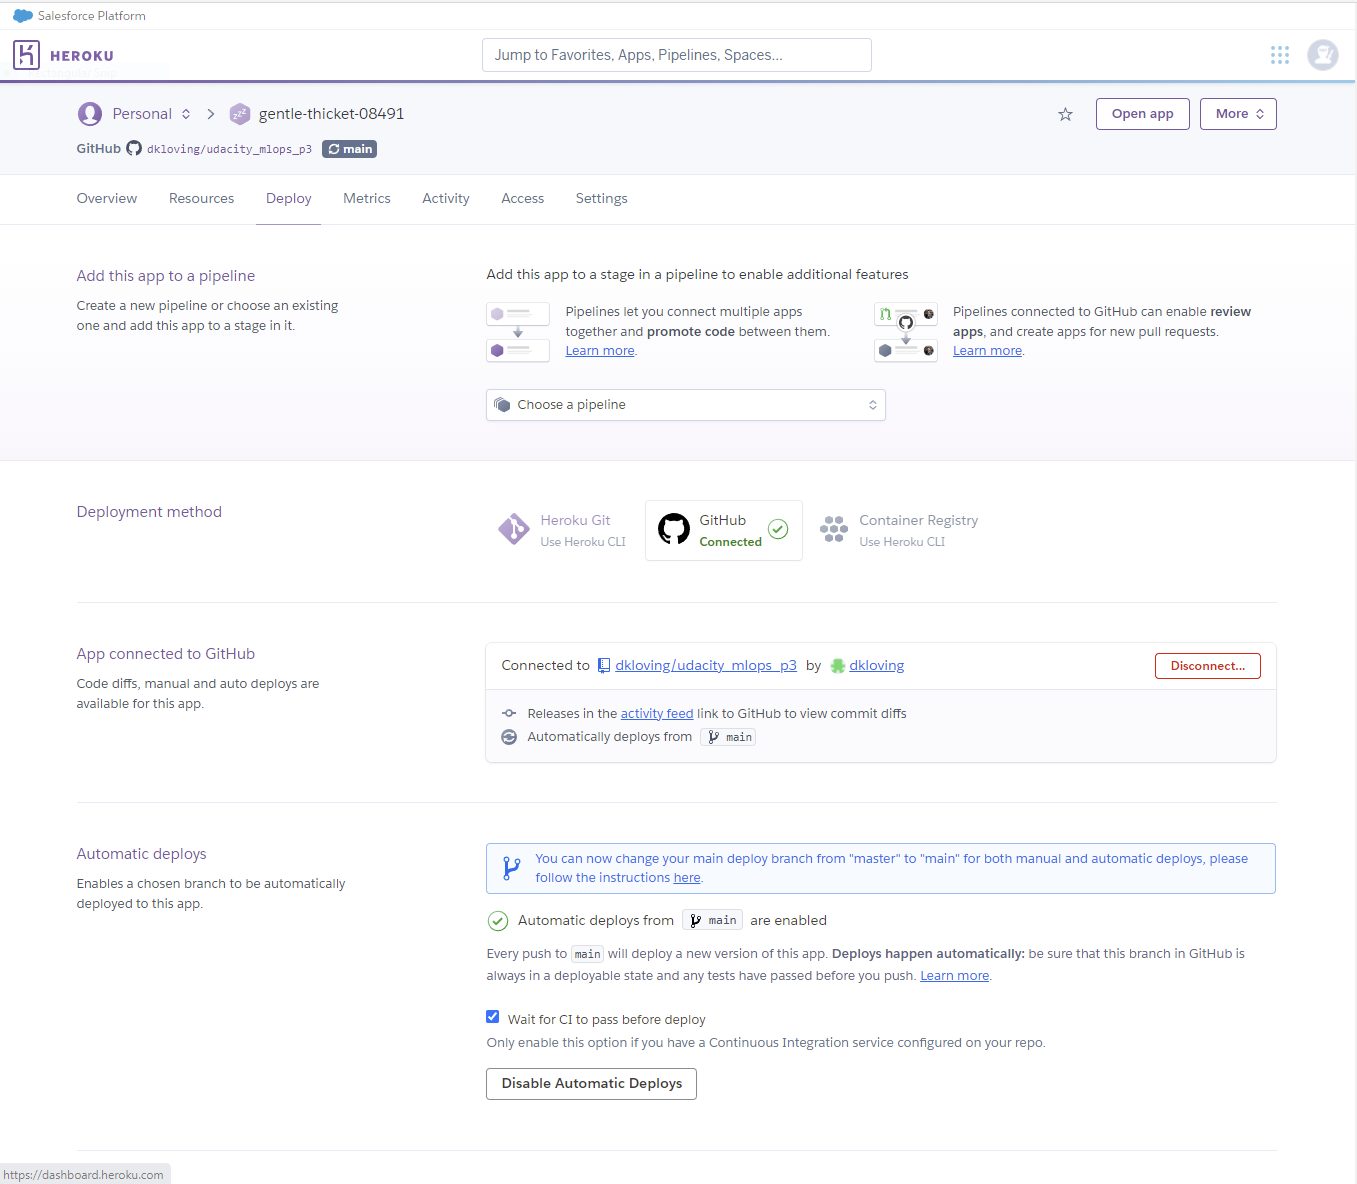Open the user account avatar menu

pos(1323,55)
